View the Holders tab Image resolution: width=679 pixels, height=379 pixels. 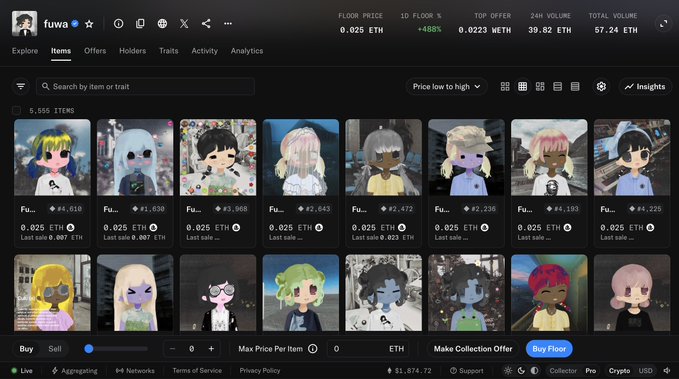point(133,51)
